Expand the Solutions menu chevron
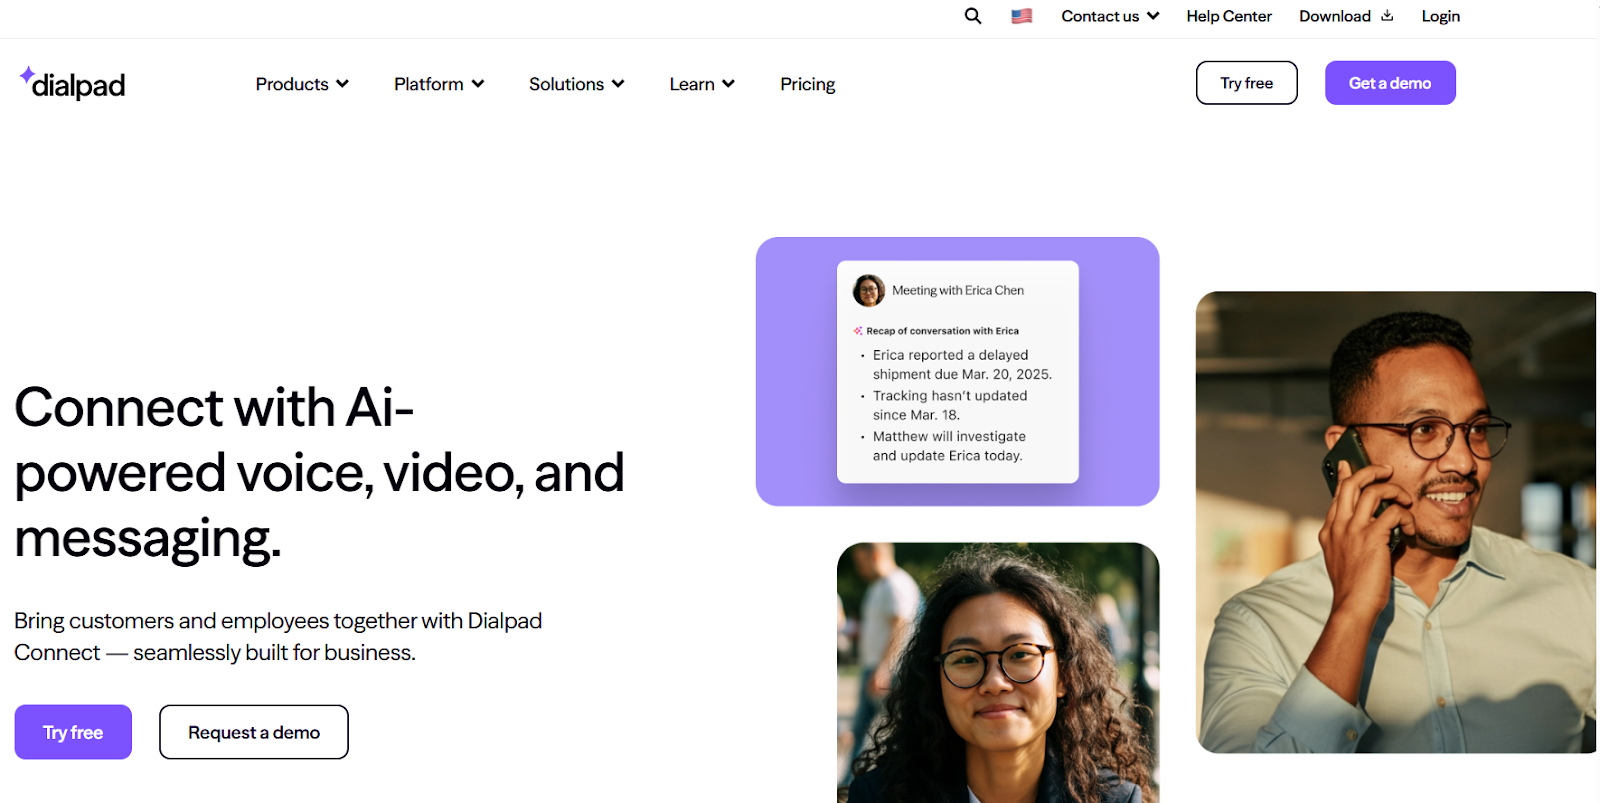 [x=618, y=84]
